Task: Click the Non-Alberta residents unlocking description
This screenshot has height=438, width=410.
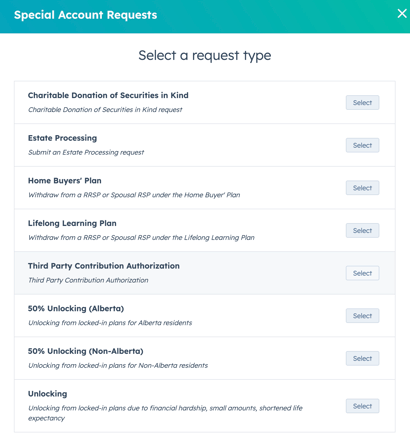Action: coord(118,365)
